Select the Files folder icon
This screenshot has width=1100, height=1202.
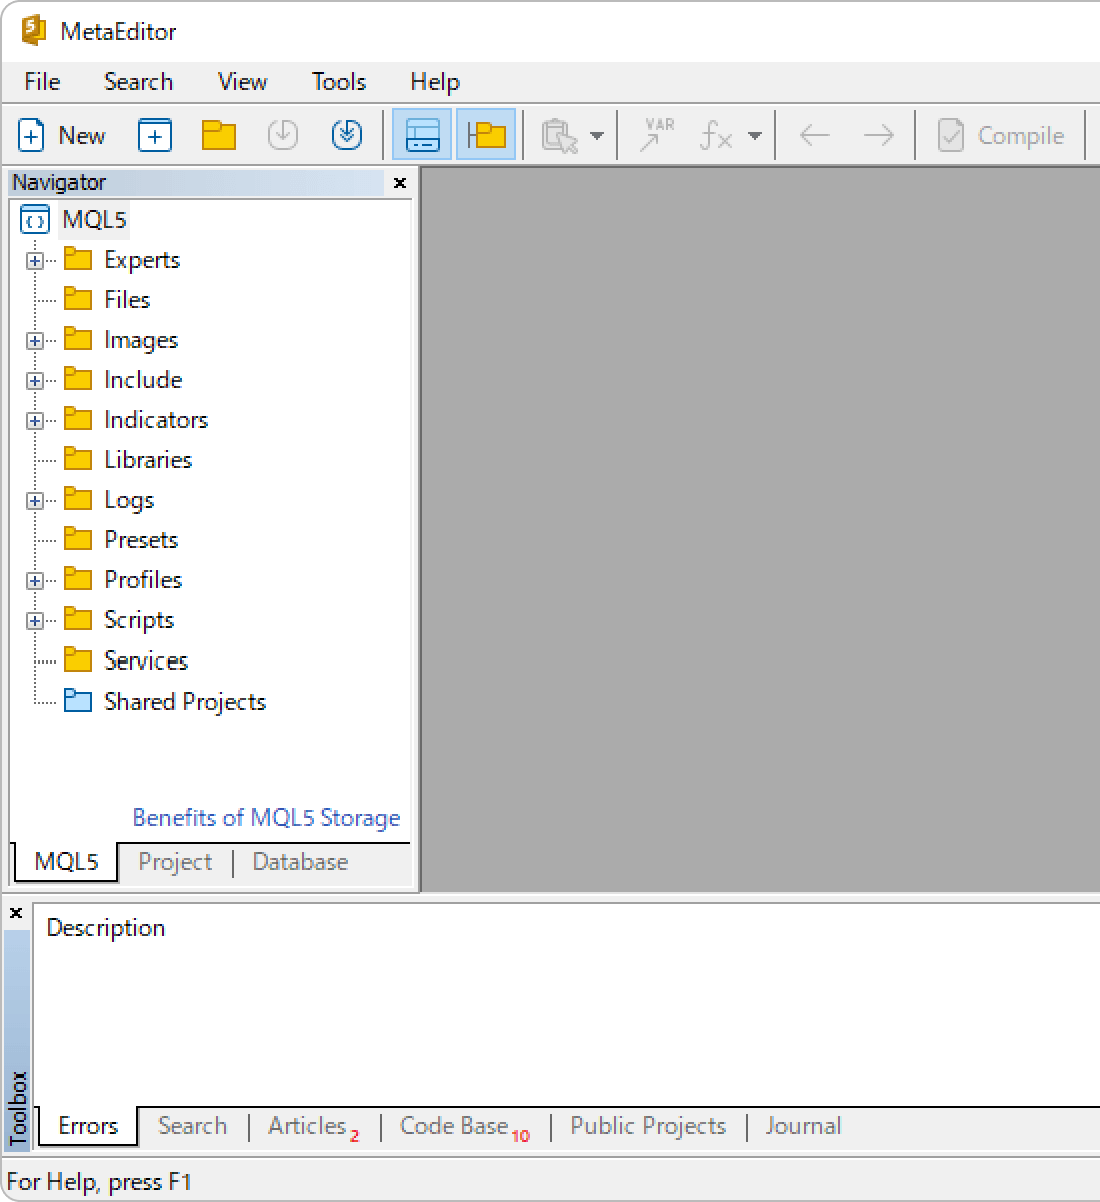point(78,299)
